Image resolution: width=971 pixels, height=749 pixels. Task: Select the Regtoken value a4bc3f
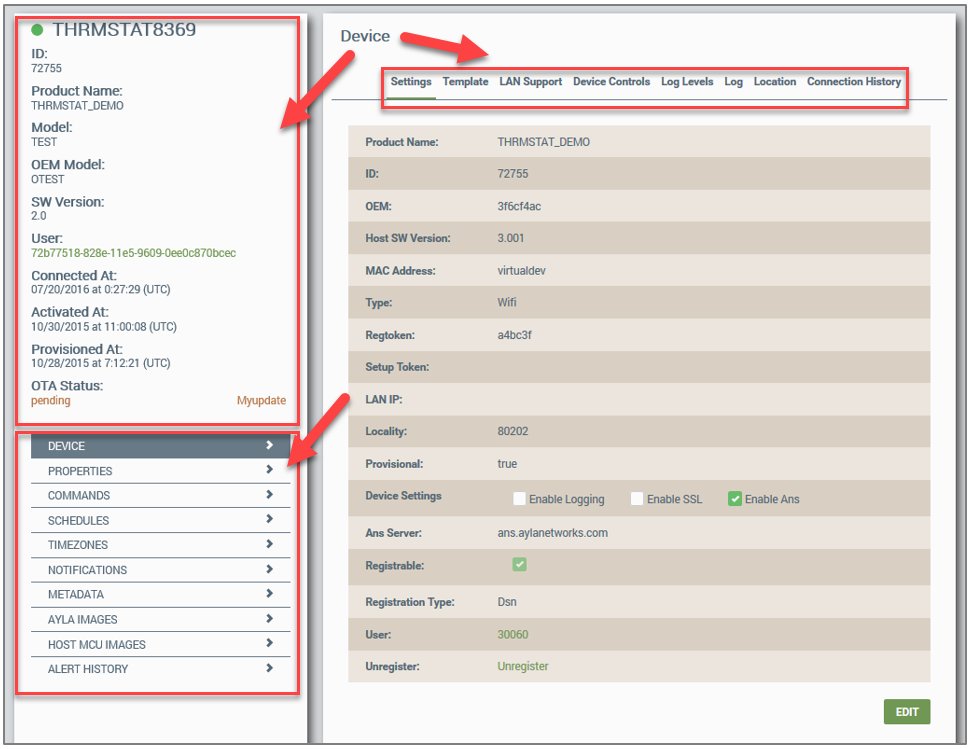[x=514, y=335]
